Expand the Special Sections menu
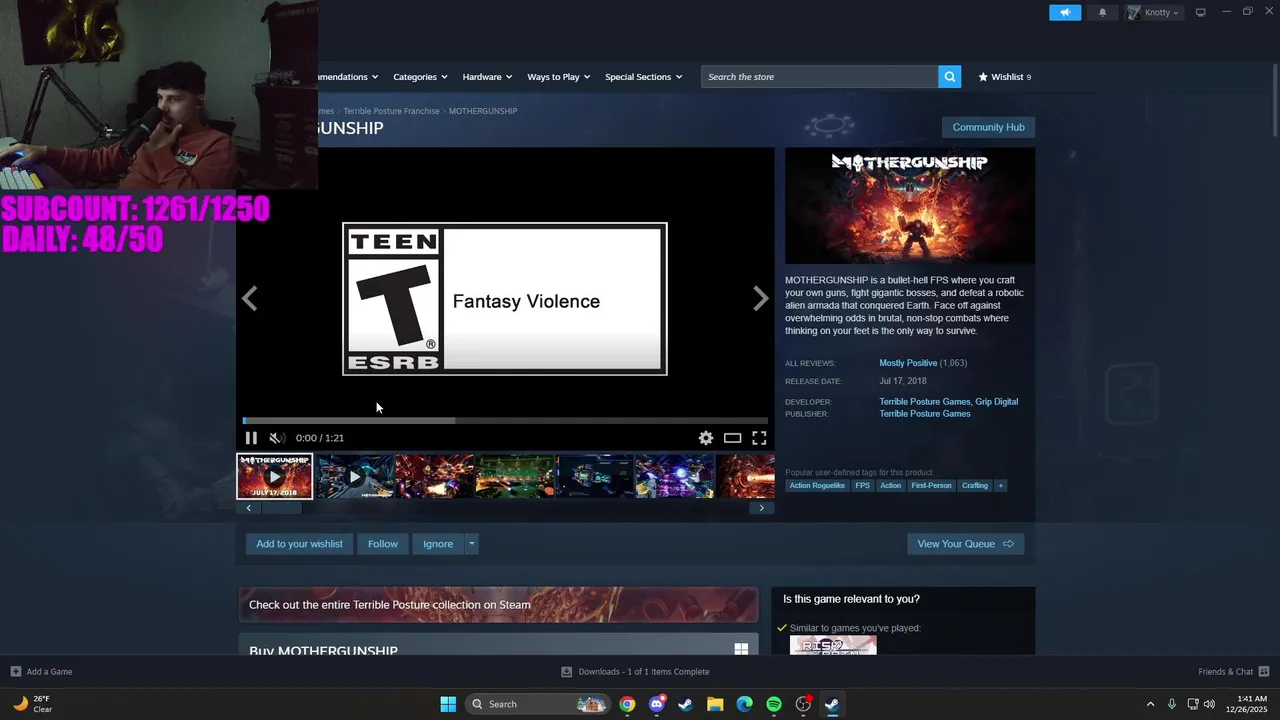This screenshot has height=720, width=1280. coord(643,76)
